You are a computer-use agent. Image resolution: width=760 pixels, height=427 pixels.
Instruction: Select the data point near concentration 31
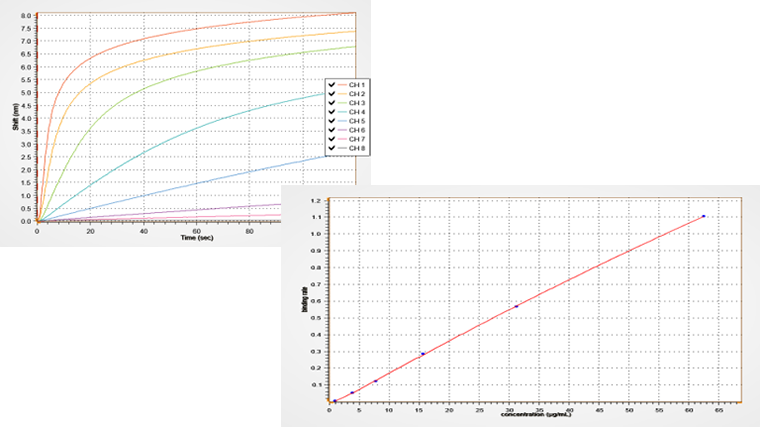click(516, 306)
